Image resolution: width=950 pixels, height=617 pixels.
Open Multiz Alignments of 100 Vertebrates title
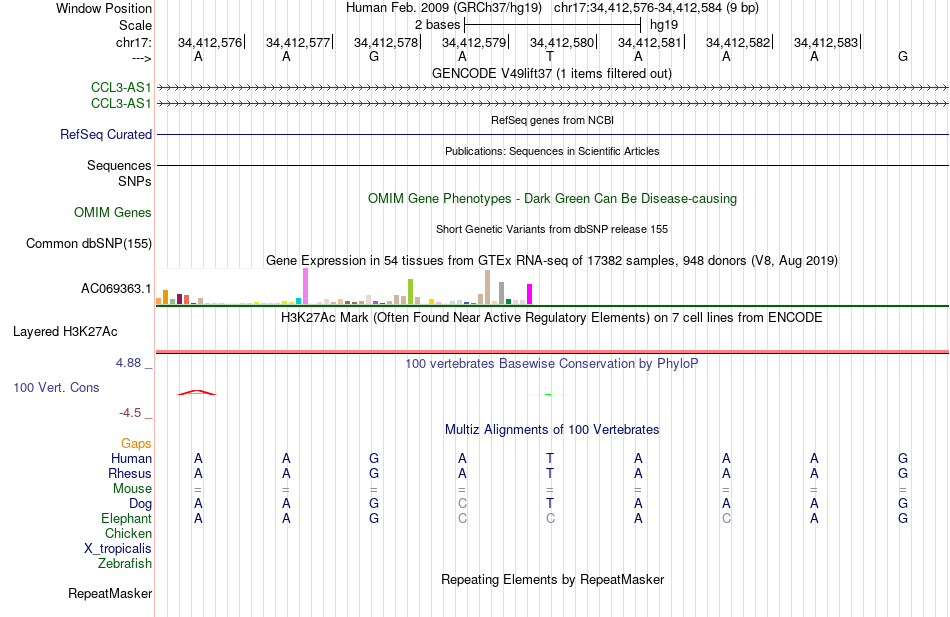552,430
